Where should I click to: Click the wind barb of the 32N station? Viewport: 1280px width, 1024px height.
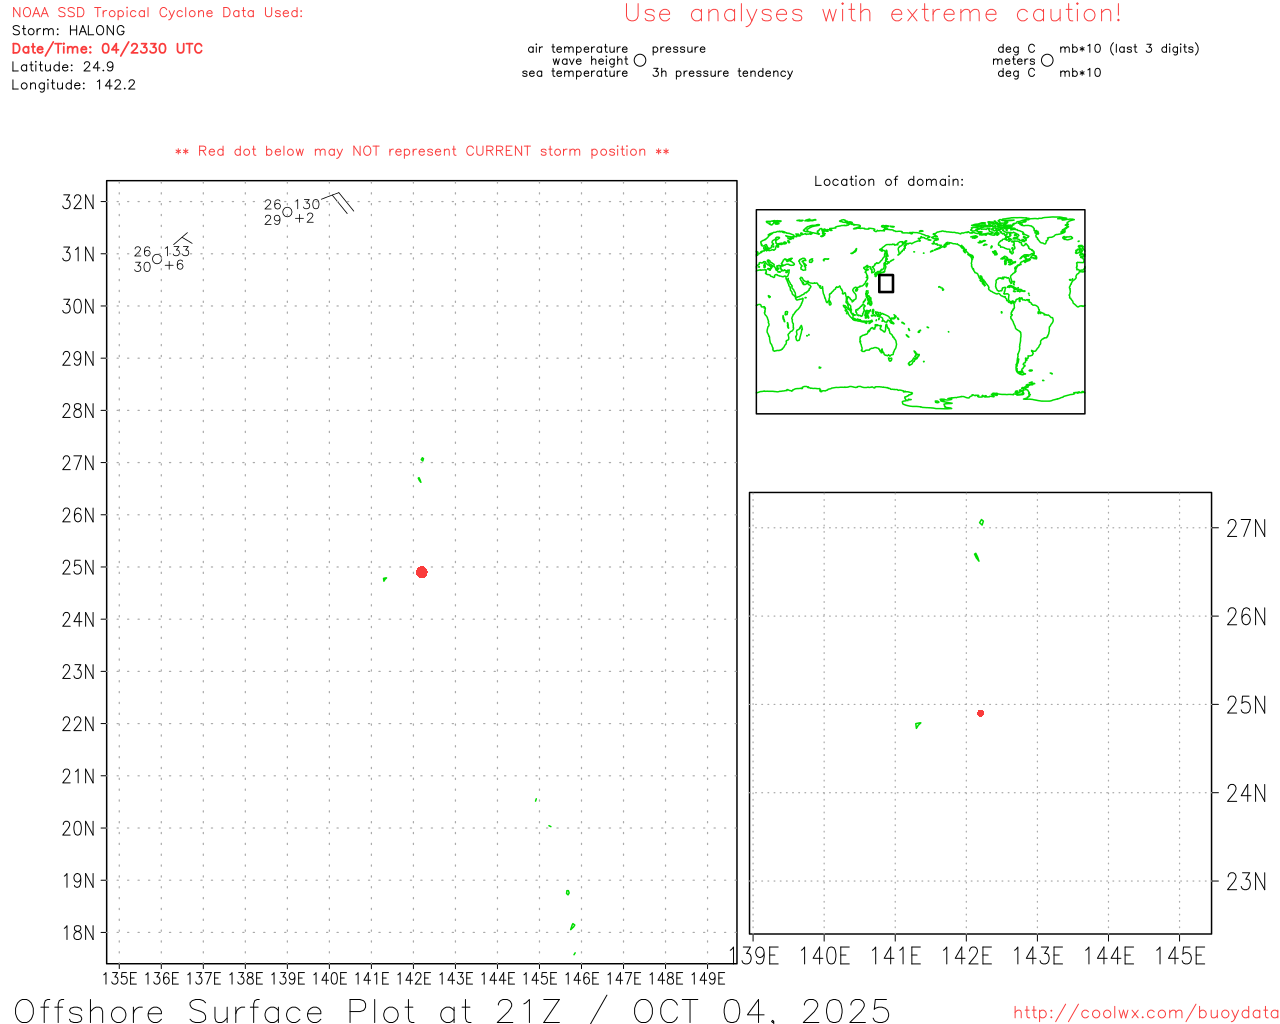click(x=336, y=202)
